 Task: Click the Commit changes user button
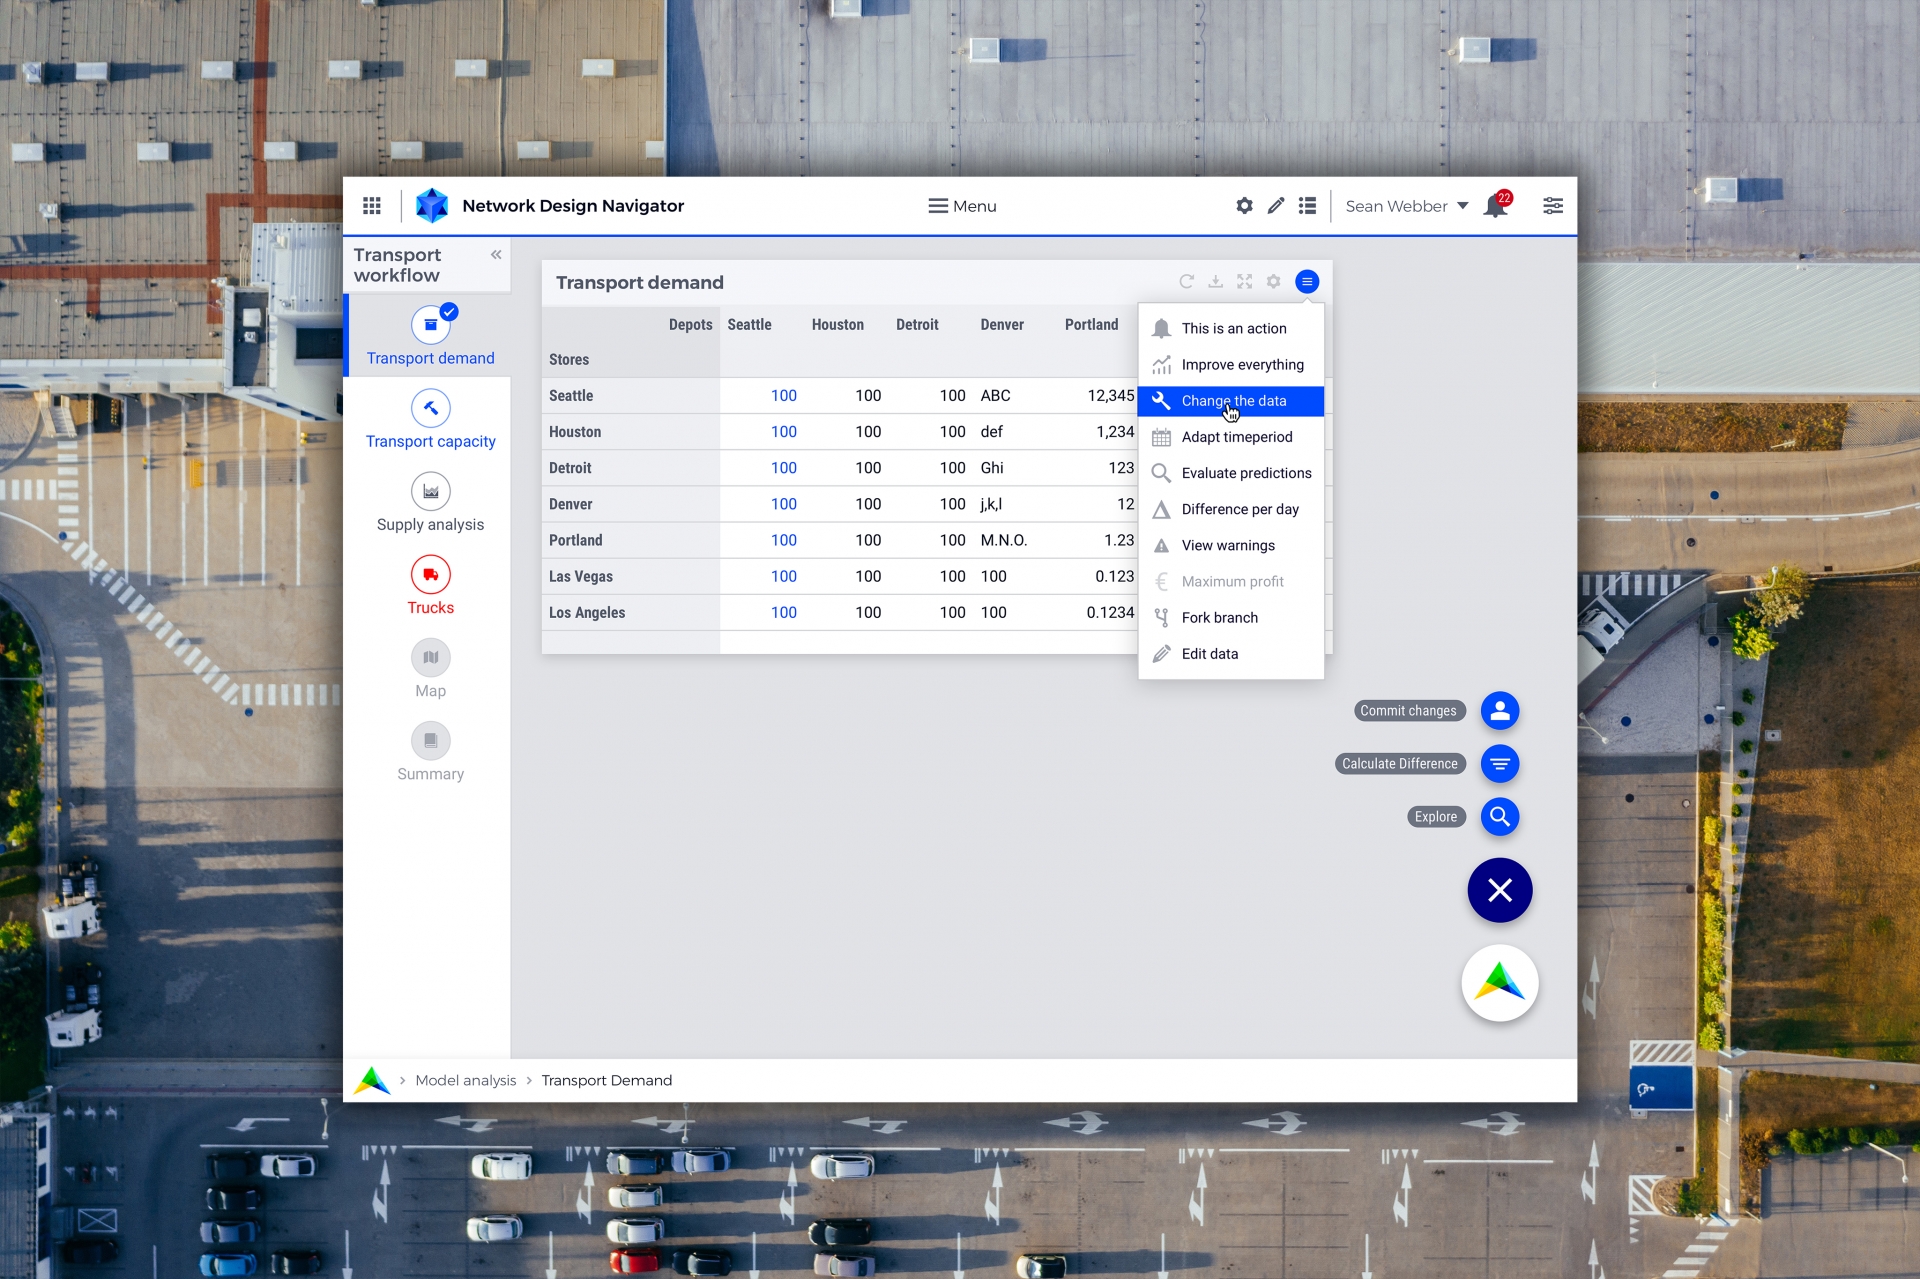coord(1499,711)
